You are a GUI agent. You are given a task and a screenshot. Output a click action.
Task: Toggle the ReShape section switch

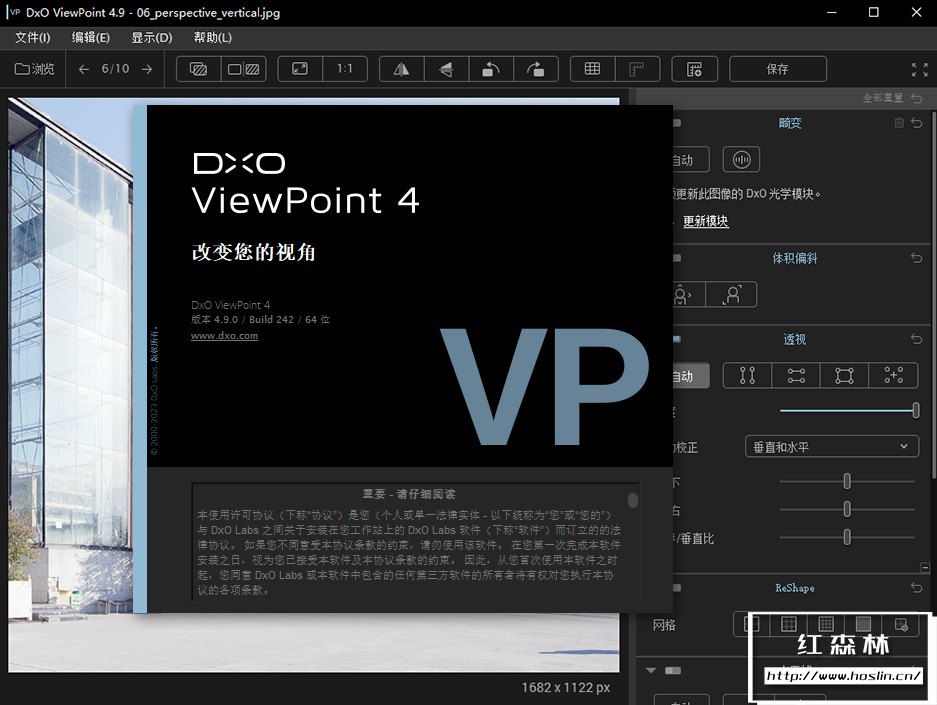(x=677, y=588)
